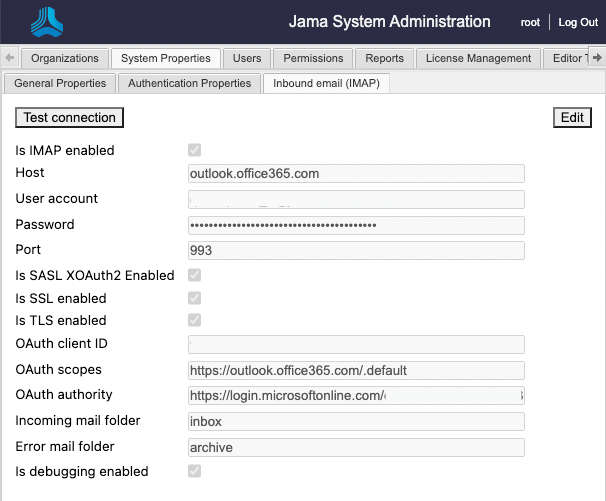The width and height of the screenshot is (606, 501).
Task: Click the OAuth authority label
Action: [64, 395]
